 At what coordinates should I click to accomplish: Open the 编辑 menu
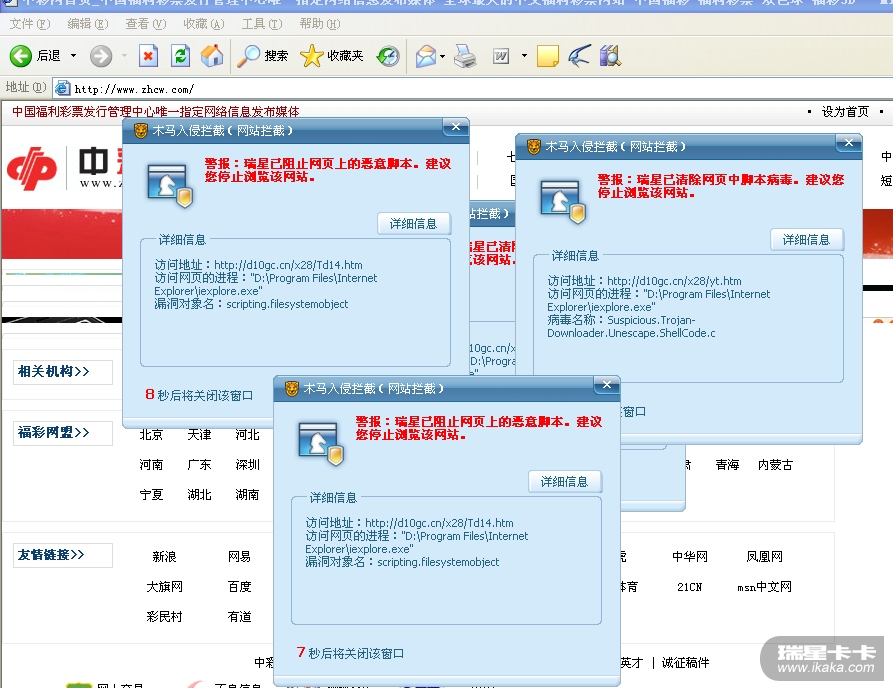(87, 24)
